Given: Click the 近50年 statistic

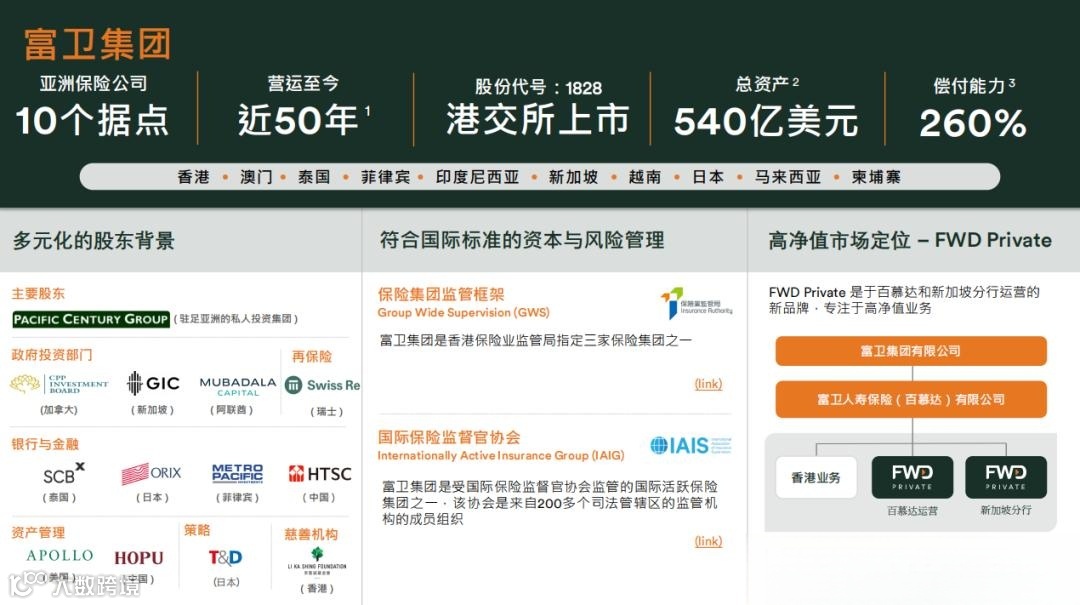Looking at the screenshot, I should coord(298,121).
